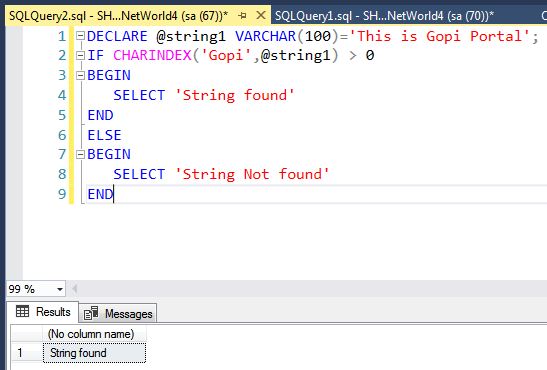Screen dimensions: 547x370
Task: Click the SELECT keyword on line 8
Action: click(139, 174)
